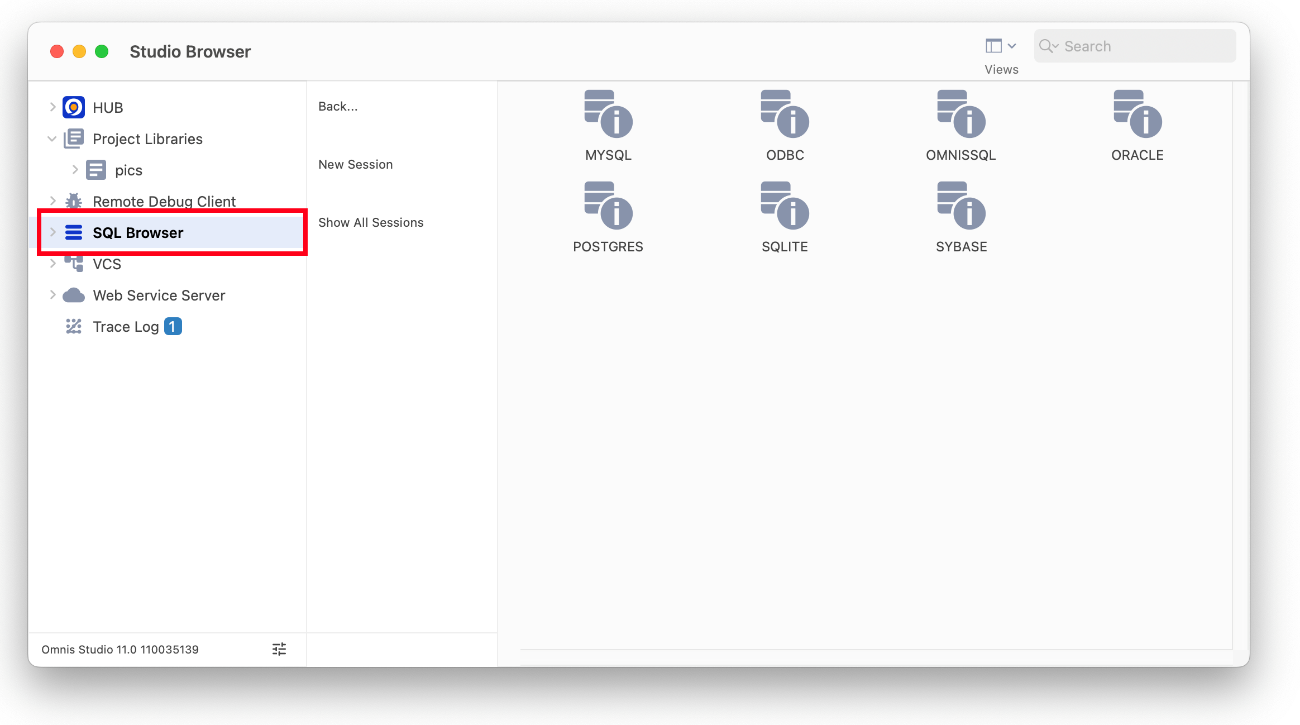The height and width of the screenshot is (725, 1300).
Task: Expand the Web Service Server node
Action: [53, 295]
